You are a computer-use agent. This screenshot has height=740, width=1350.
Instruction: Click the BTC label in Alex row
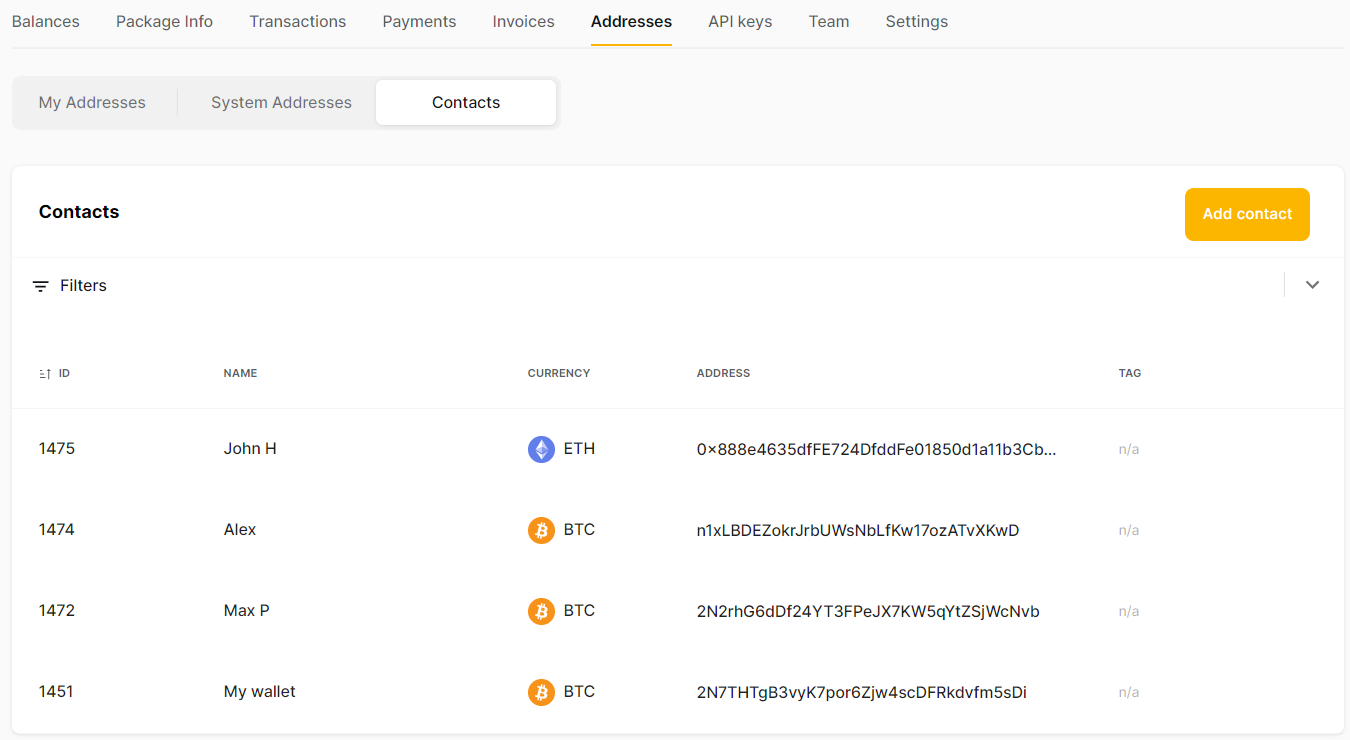pyautogui.click(x=579, y=530)
